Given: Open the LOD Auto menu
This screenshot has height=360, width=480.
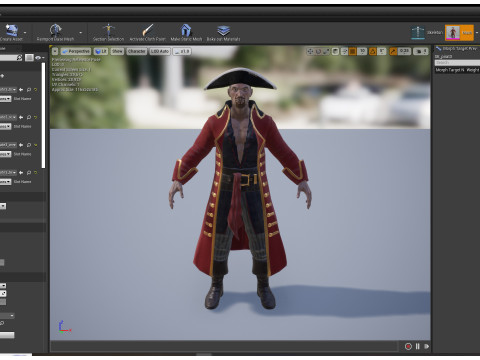Looking at the screenshot, I should pos(160,51).
